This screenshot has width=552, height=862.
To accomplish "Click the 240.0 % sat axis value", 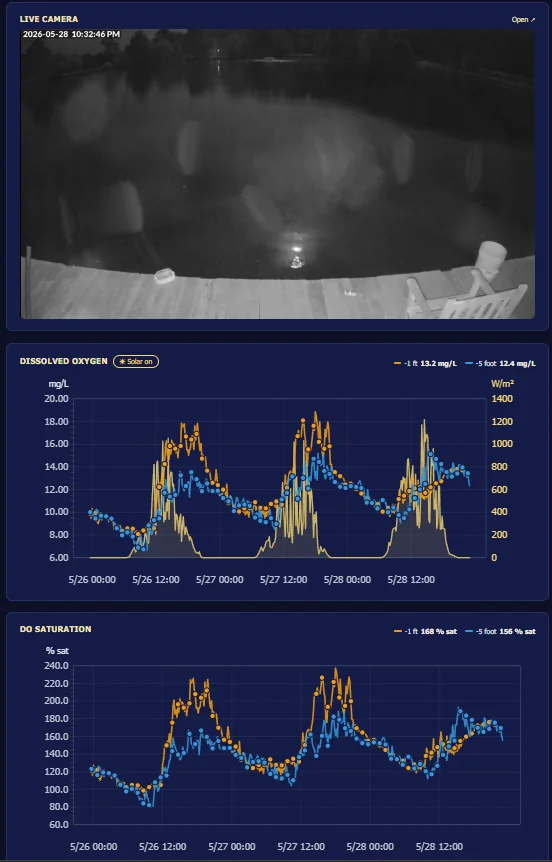I will point(57,666).
